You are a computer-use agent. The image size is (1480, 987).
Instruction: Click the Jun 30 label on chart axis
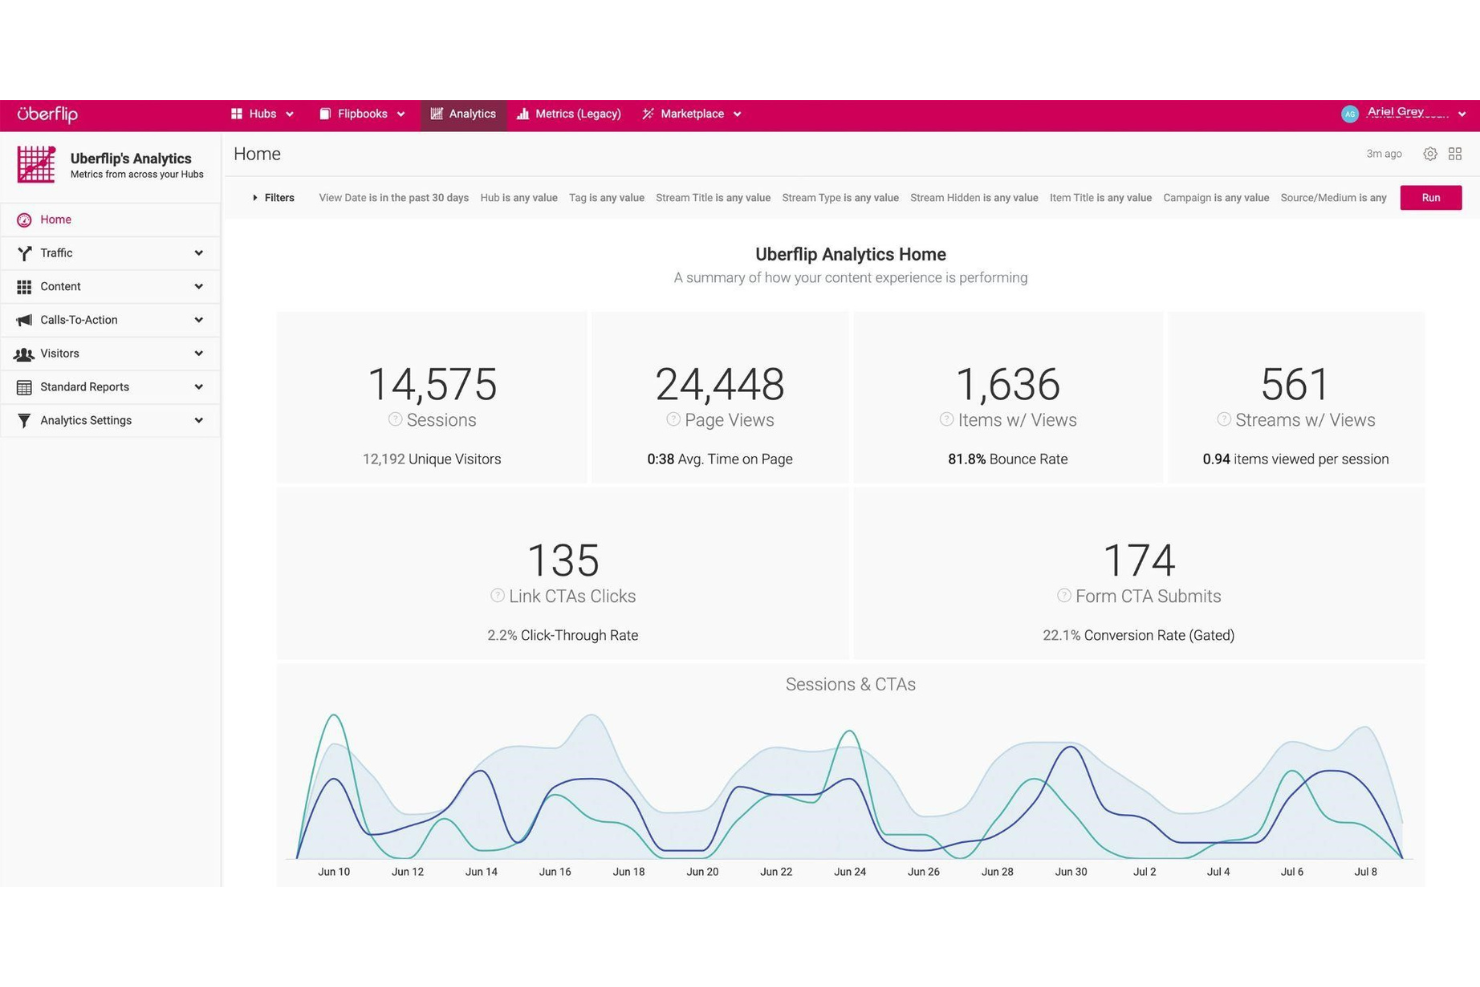pos(1071,872)
